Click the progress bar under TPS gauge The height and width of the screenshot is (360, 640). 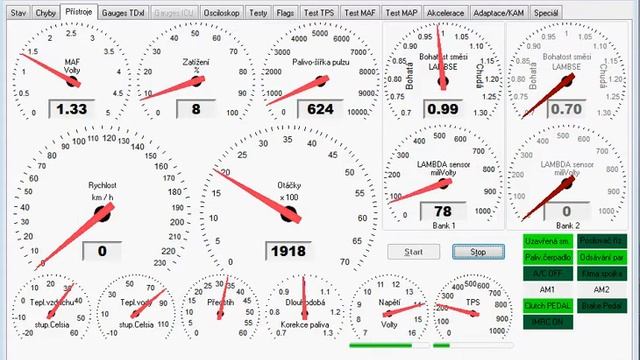[473, 346]
